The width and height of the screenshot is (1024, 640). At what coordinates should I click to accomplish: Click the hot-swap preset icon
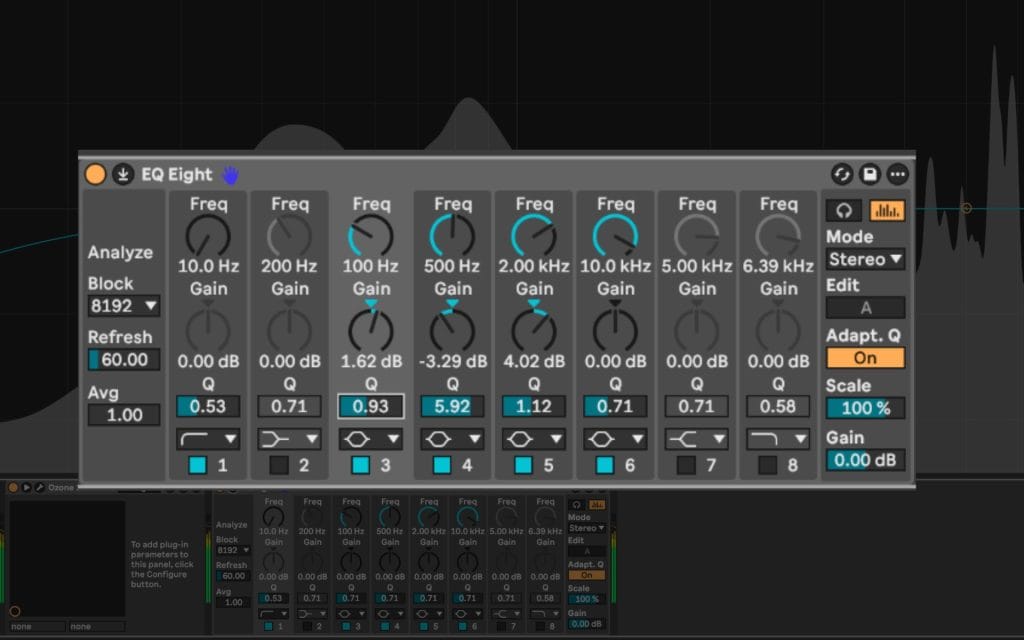tap(842, 174)
